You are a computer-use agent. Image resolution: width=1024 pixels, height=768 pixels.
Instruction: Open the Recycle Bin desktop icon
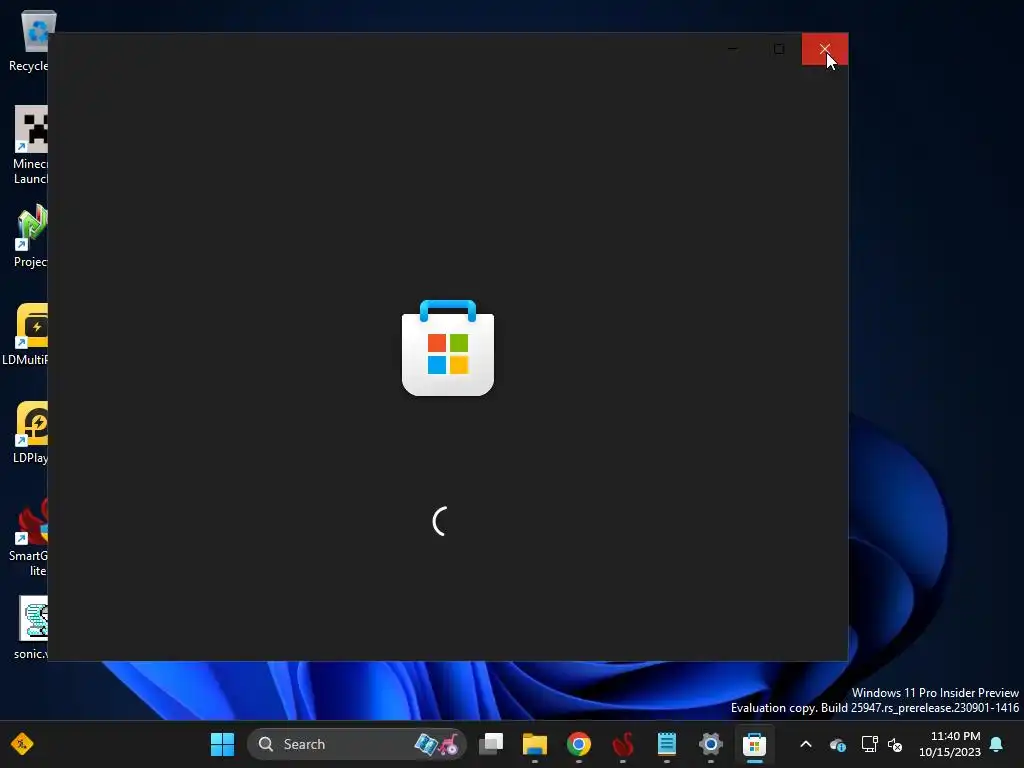28,41
